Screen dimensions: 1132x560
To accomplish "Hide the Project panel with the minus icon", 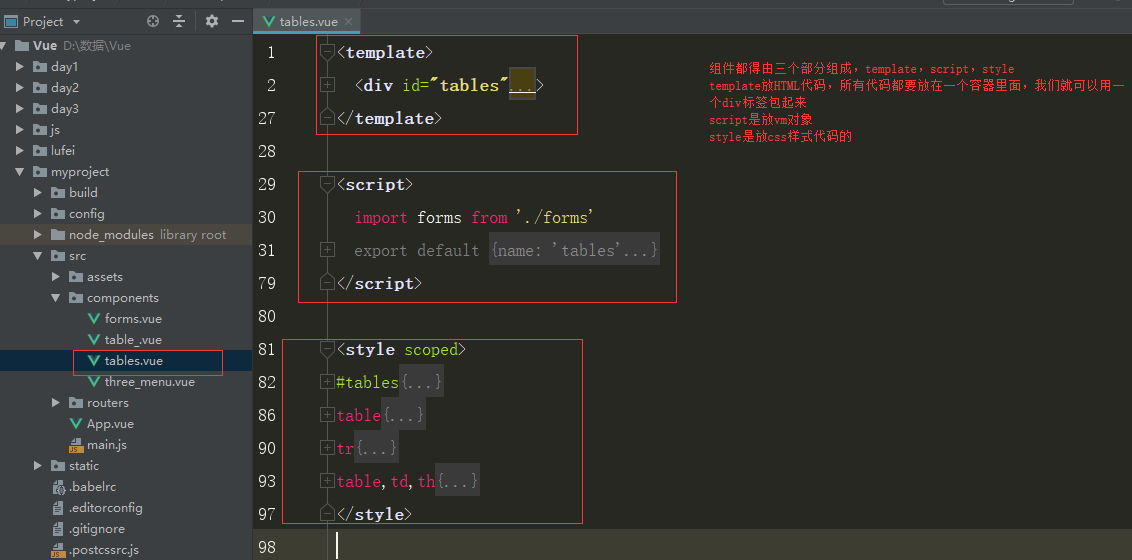I will (238, 22).
